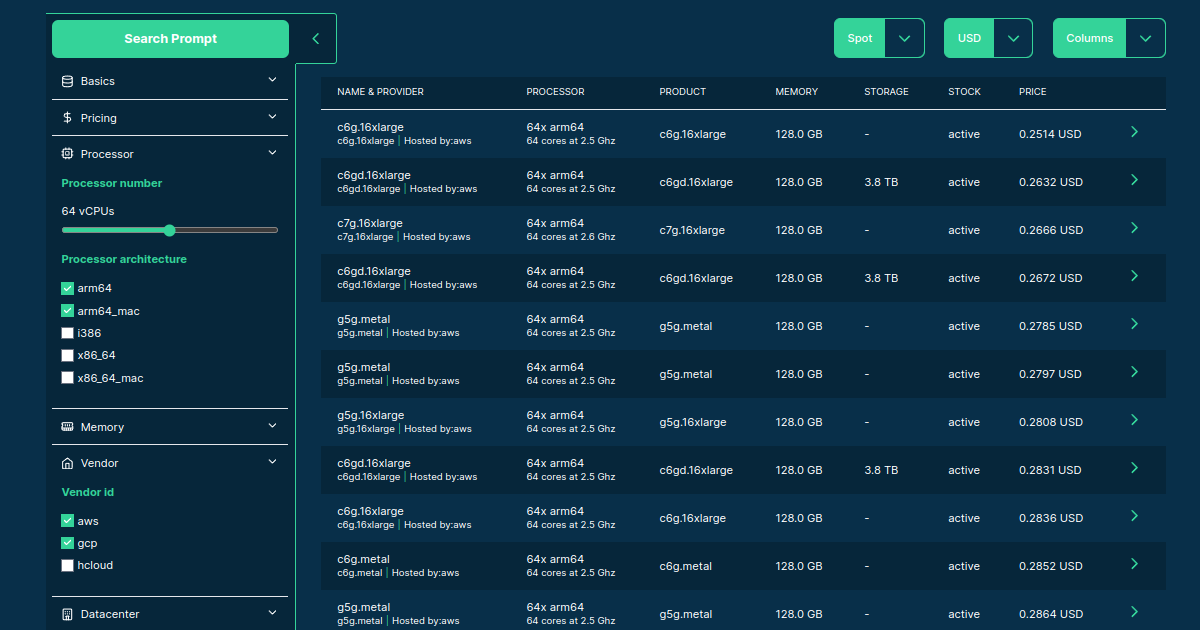Click the memory icon beside Memory

[67, 427]
